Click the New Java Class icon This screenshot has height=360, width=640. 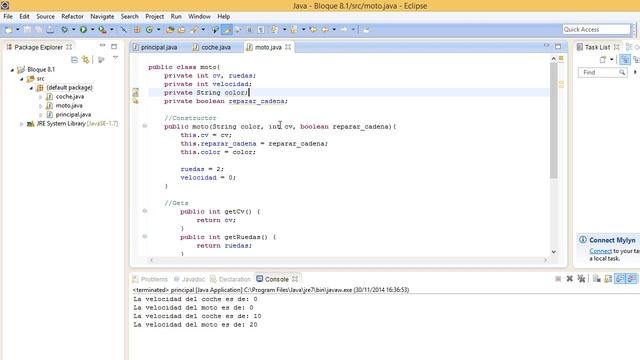coord(149,30)
